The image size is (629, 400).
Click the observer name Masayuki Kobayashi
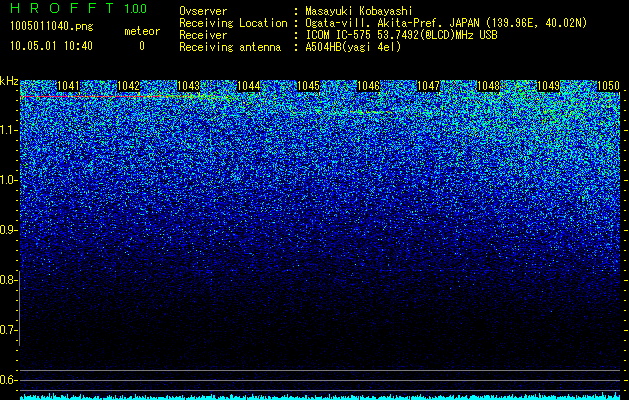pyautogui.click(x=359, y=11)
